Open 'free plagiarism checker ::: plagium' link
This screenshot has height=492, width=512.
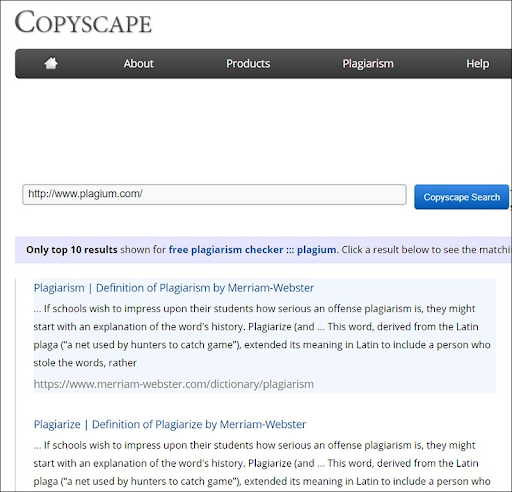click(252, 250)
